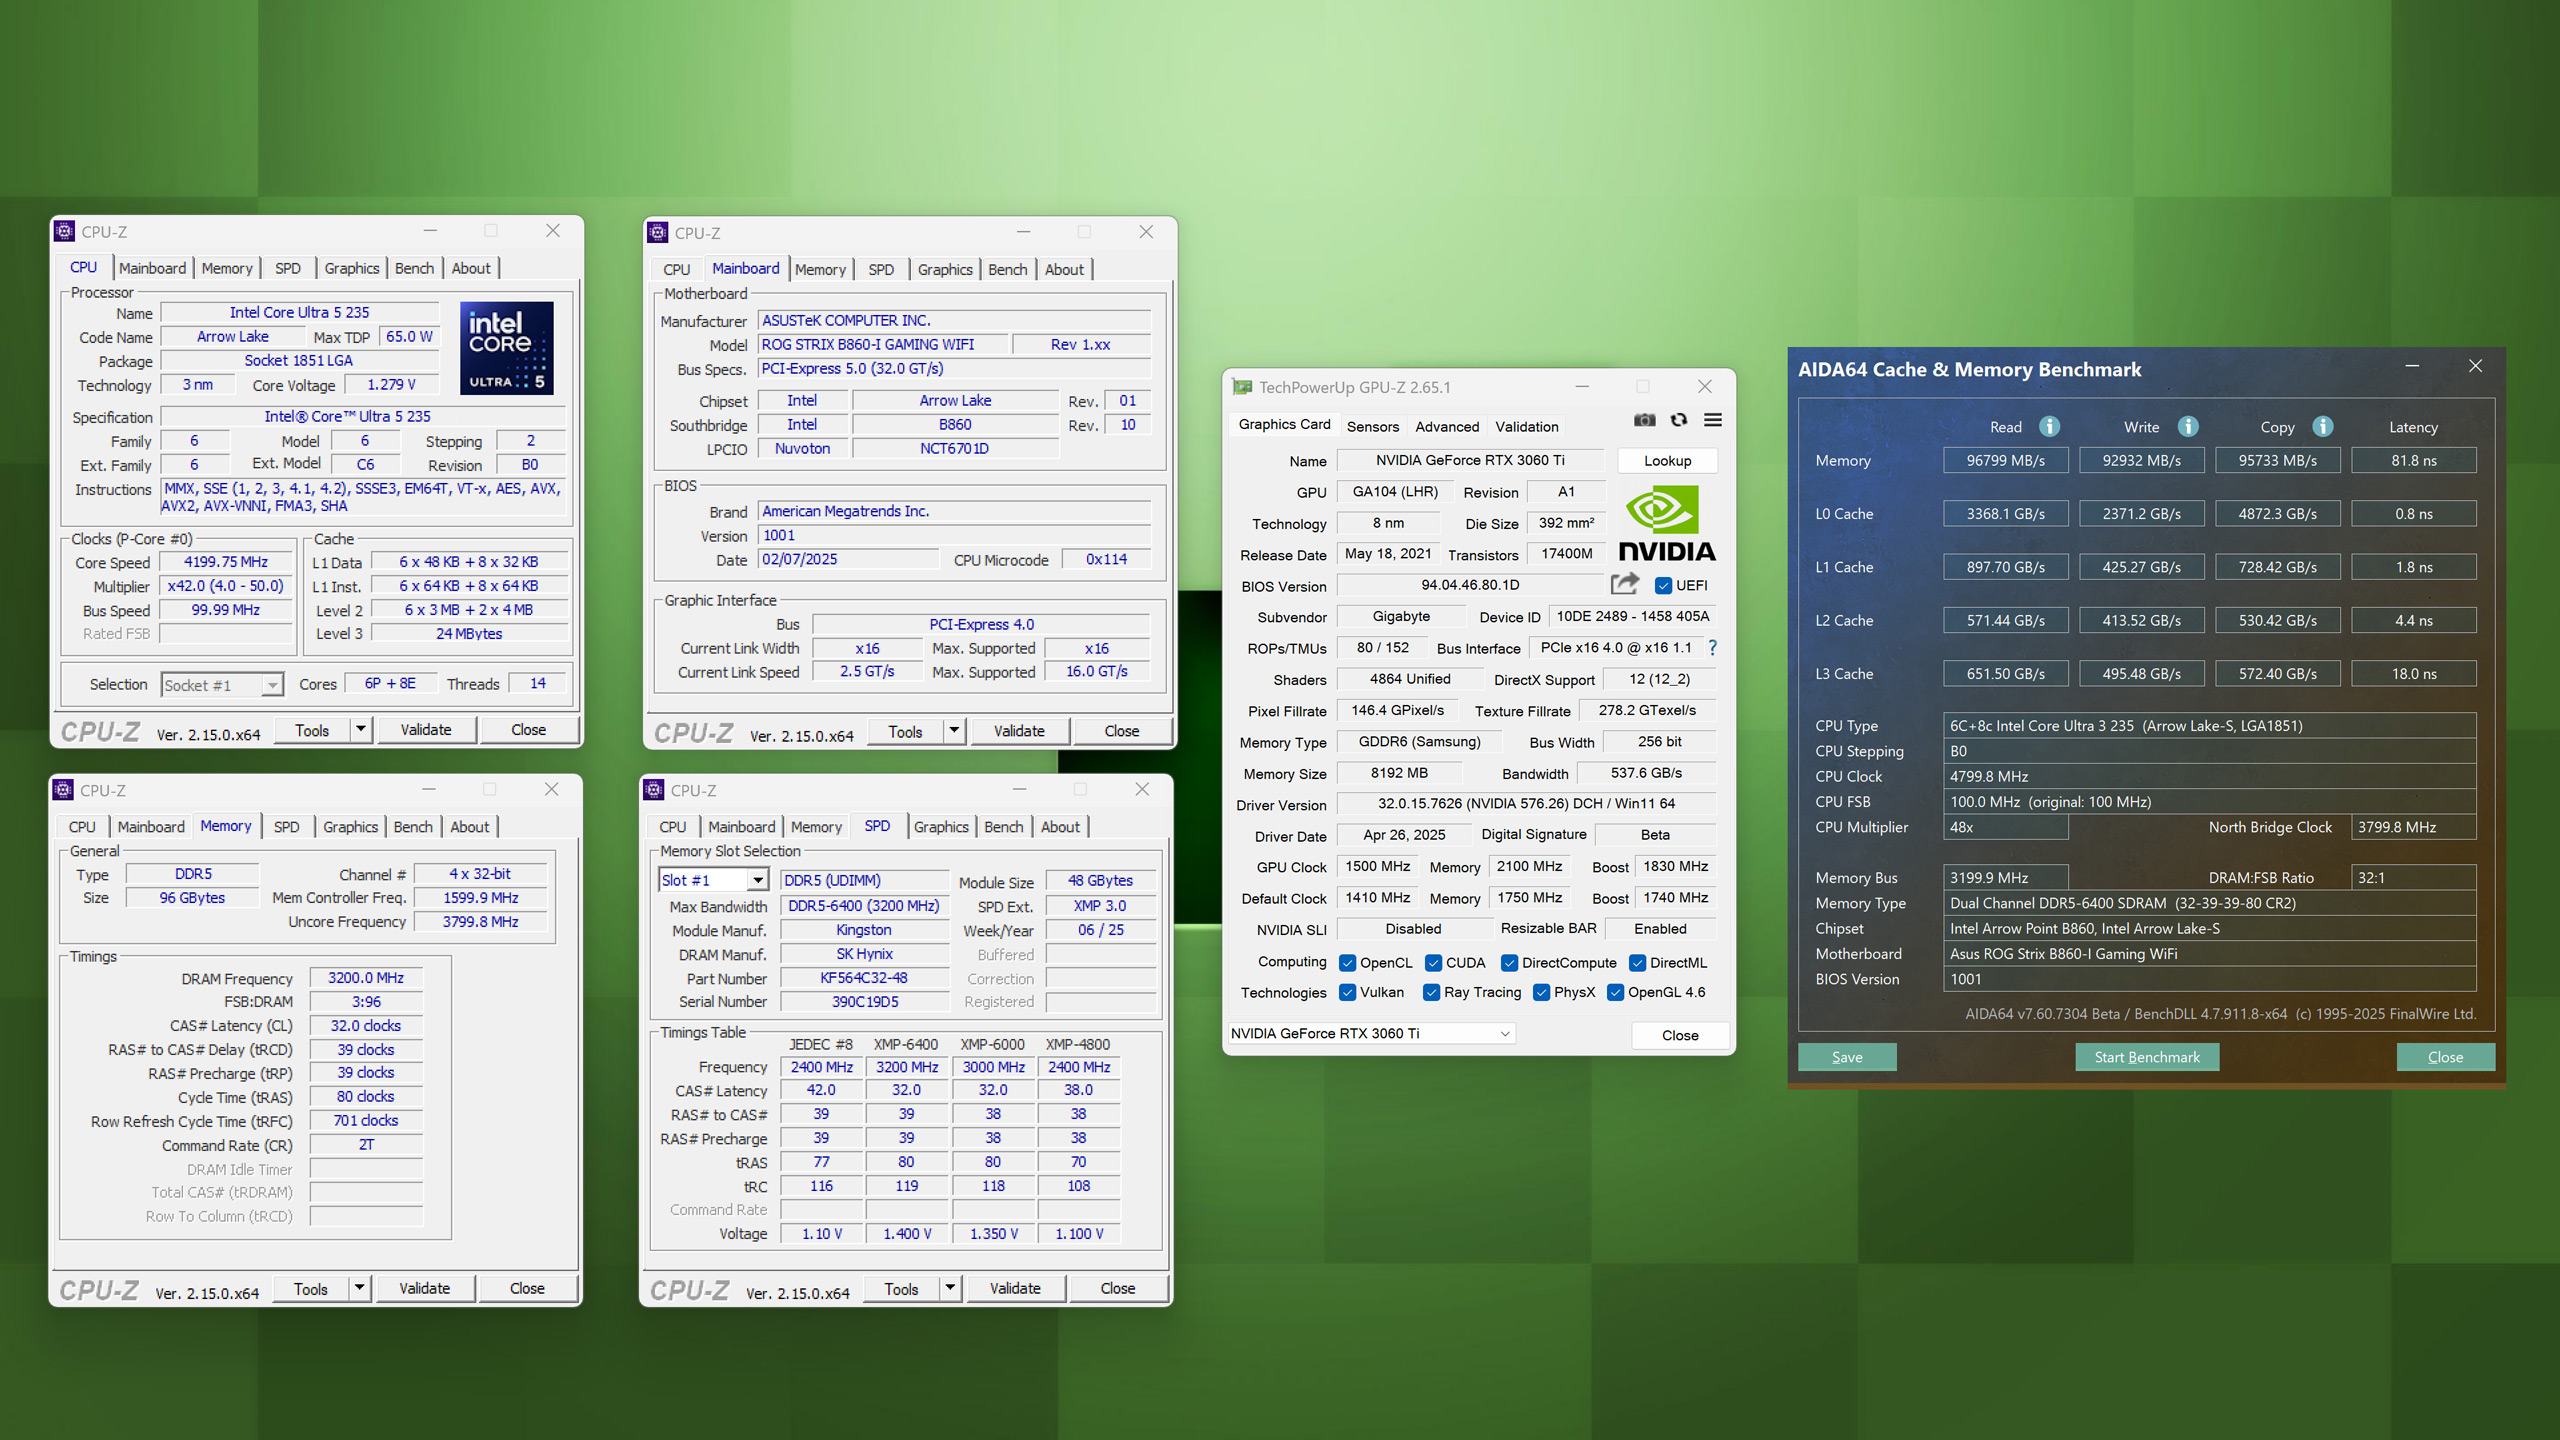Image resolution: width=2560 pixels, height=1440 pixels.
Task: Click the CPU Microcode 0x114 value
Action: click(1106, 560)
